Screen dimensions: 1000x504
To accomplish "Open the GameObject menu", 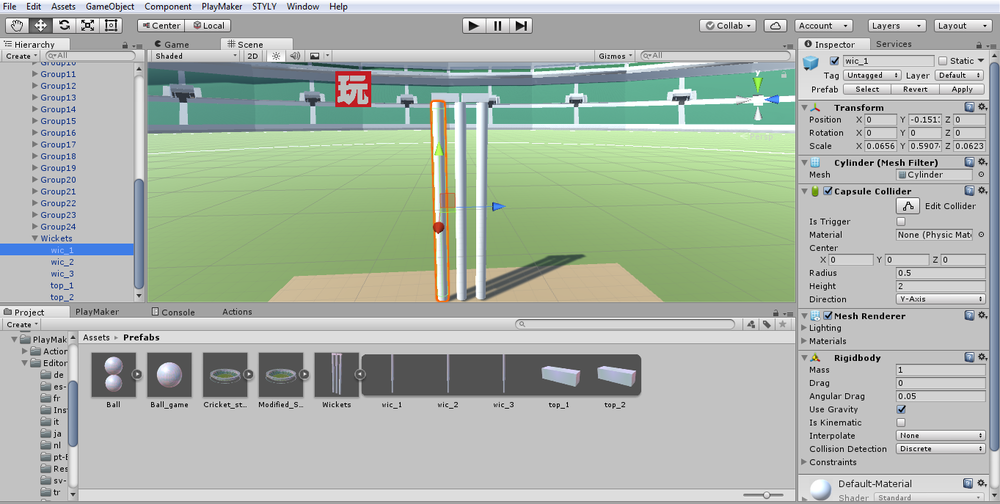I will tap(110, 6).
